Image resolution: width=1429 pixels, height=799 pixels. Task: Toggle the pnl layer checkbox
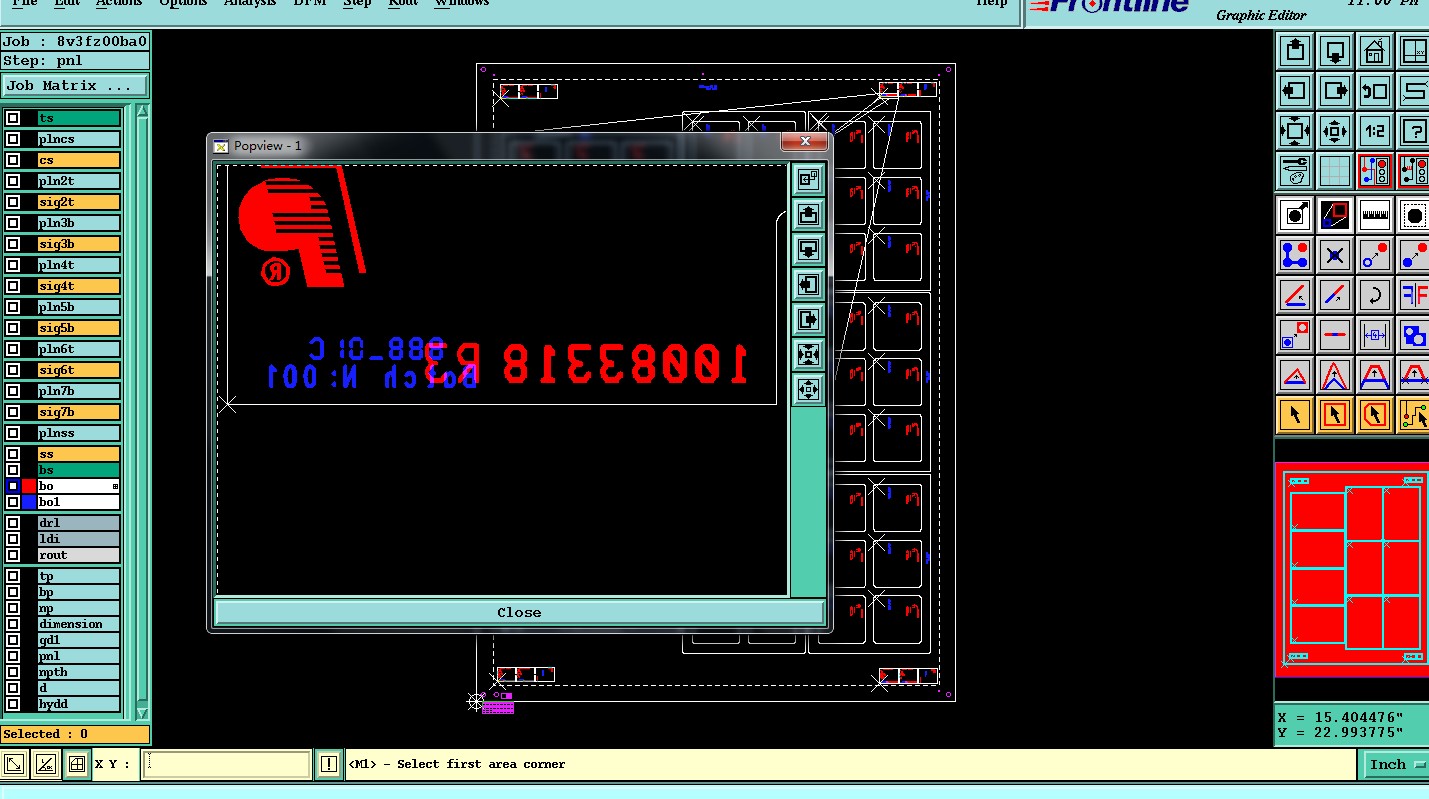[13, 656]
